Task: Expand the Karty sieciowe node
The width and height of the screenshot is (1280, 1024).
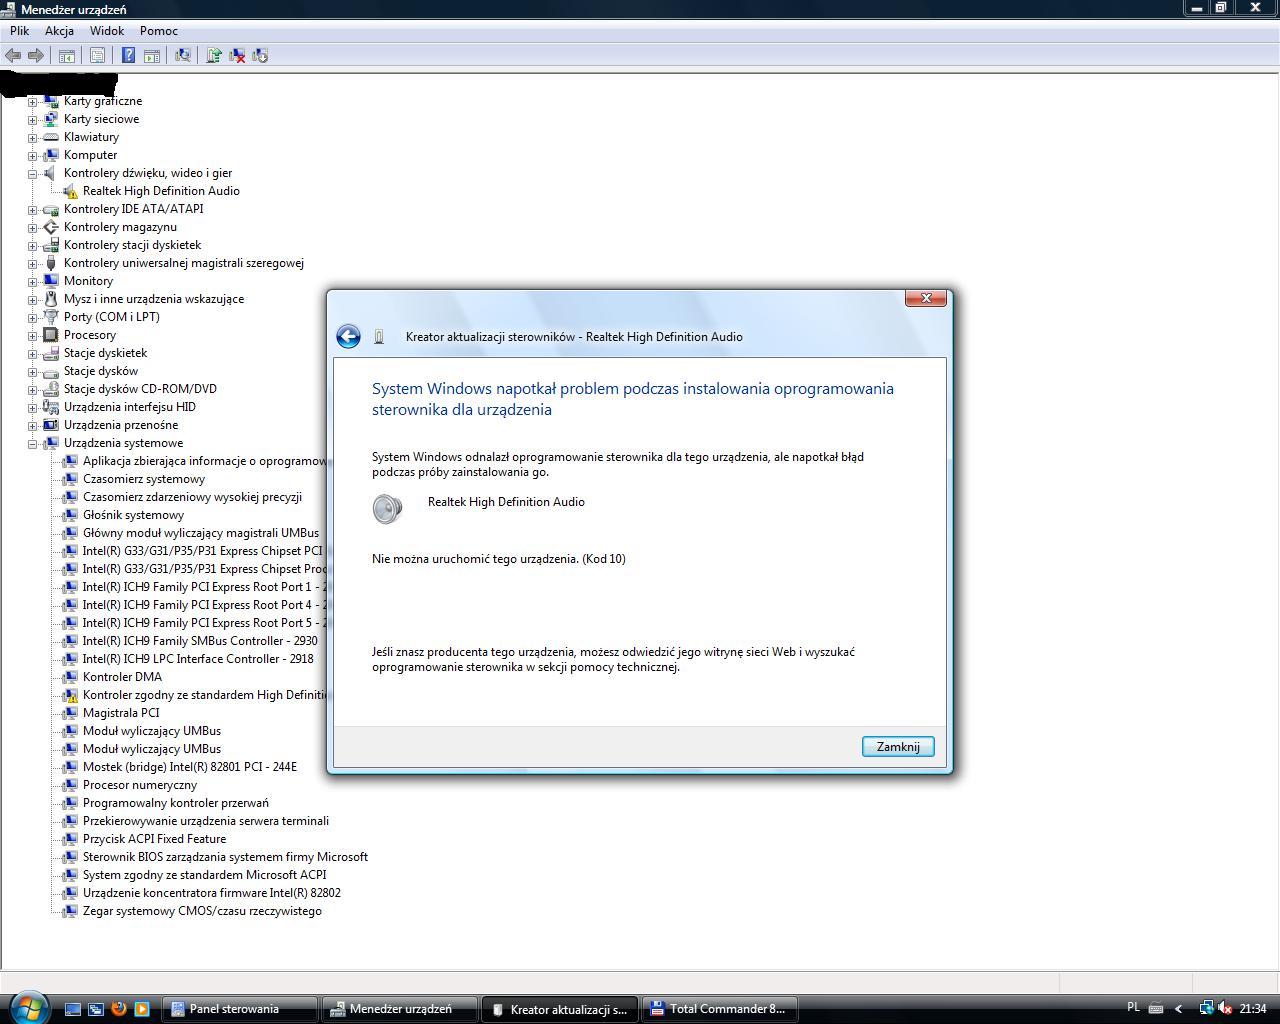Action: pos(33,119)
